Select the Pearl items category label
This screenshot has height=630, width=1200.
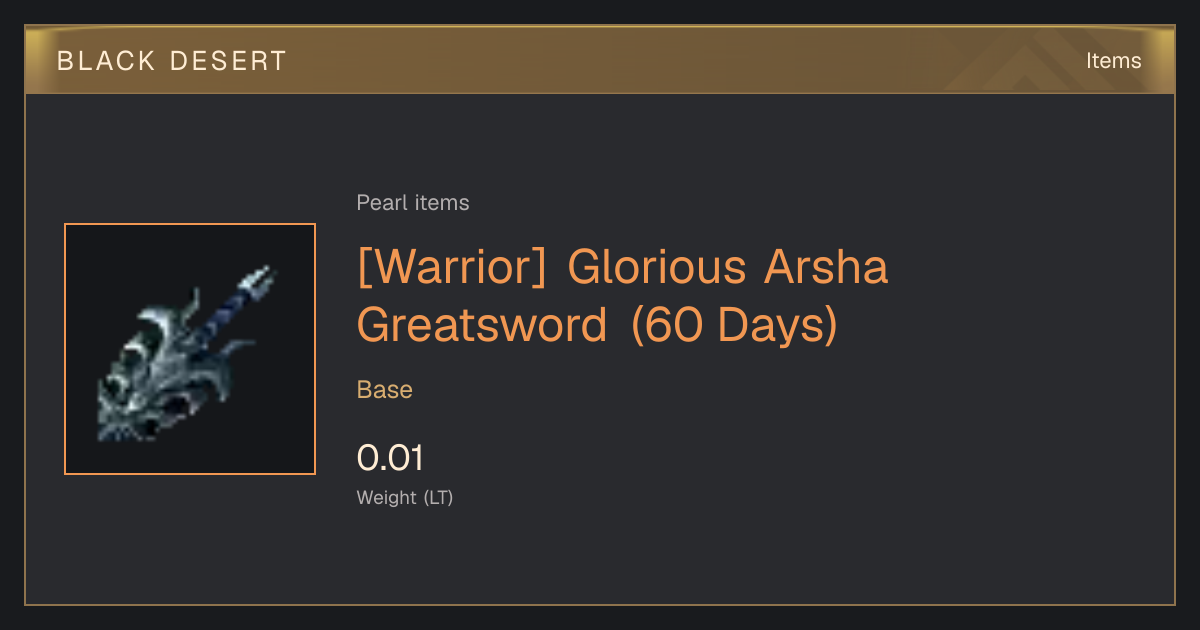[x=413, y=203]
